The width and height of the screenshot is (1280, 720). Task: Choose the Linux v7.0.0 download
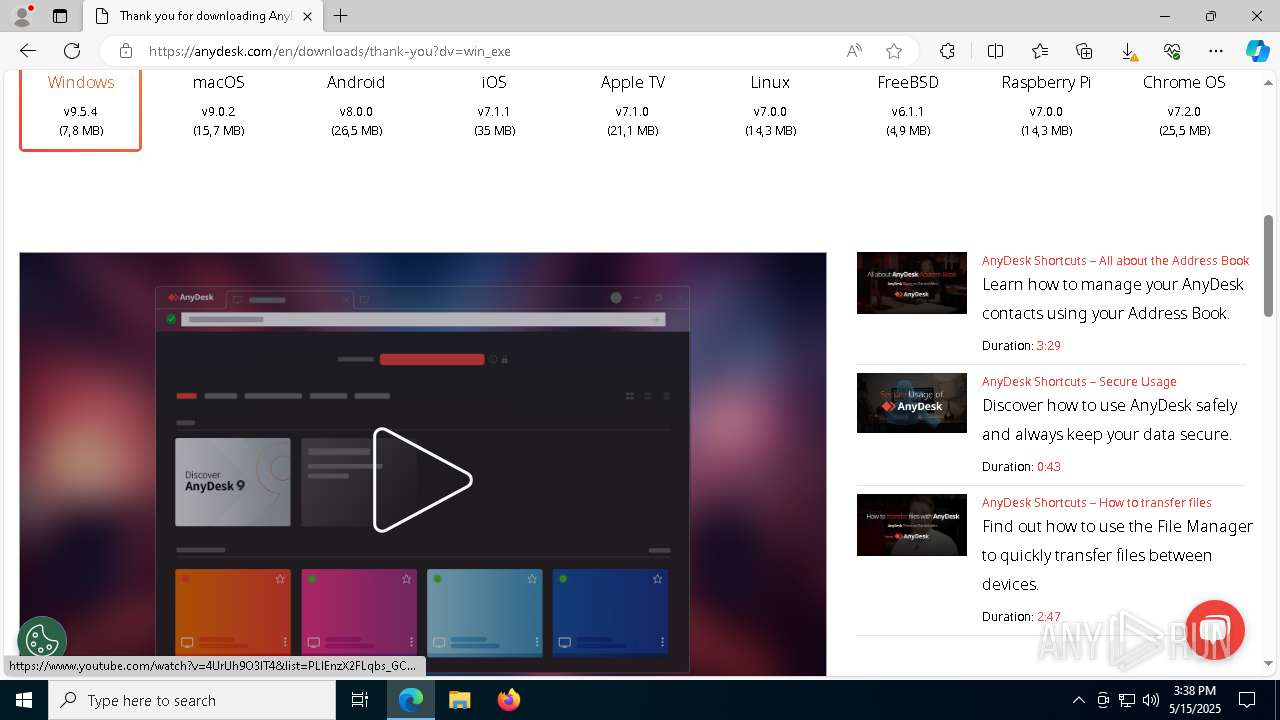pyautogui.click(x=770, y=105)
